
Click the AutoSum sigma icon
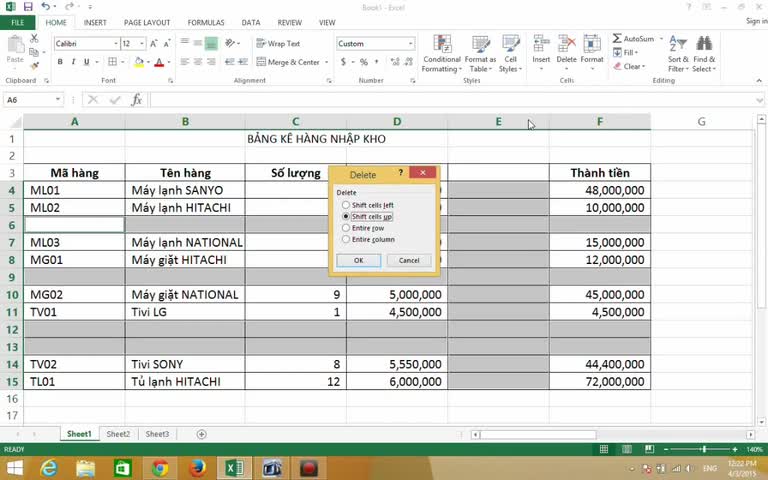coord(617,38)
